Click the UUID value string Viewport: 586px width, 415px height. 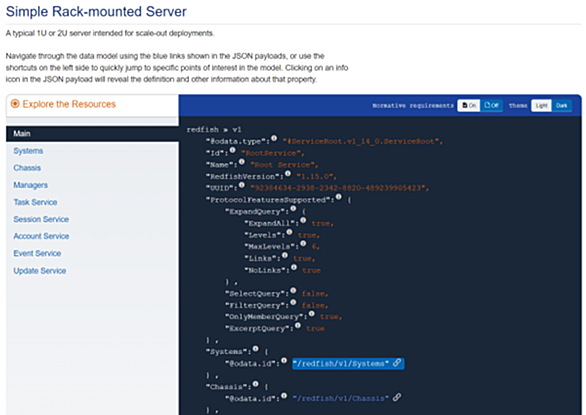pos(339,188)
